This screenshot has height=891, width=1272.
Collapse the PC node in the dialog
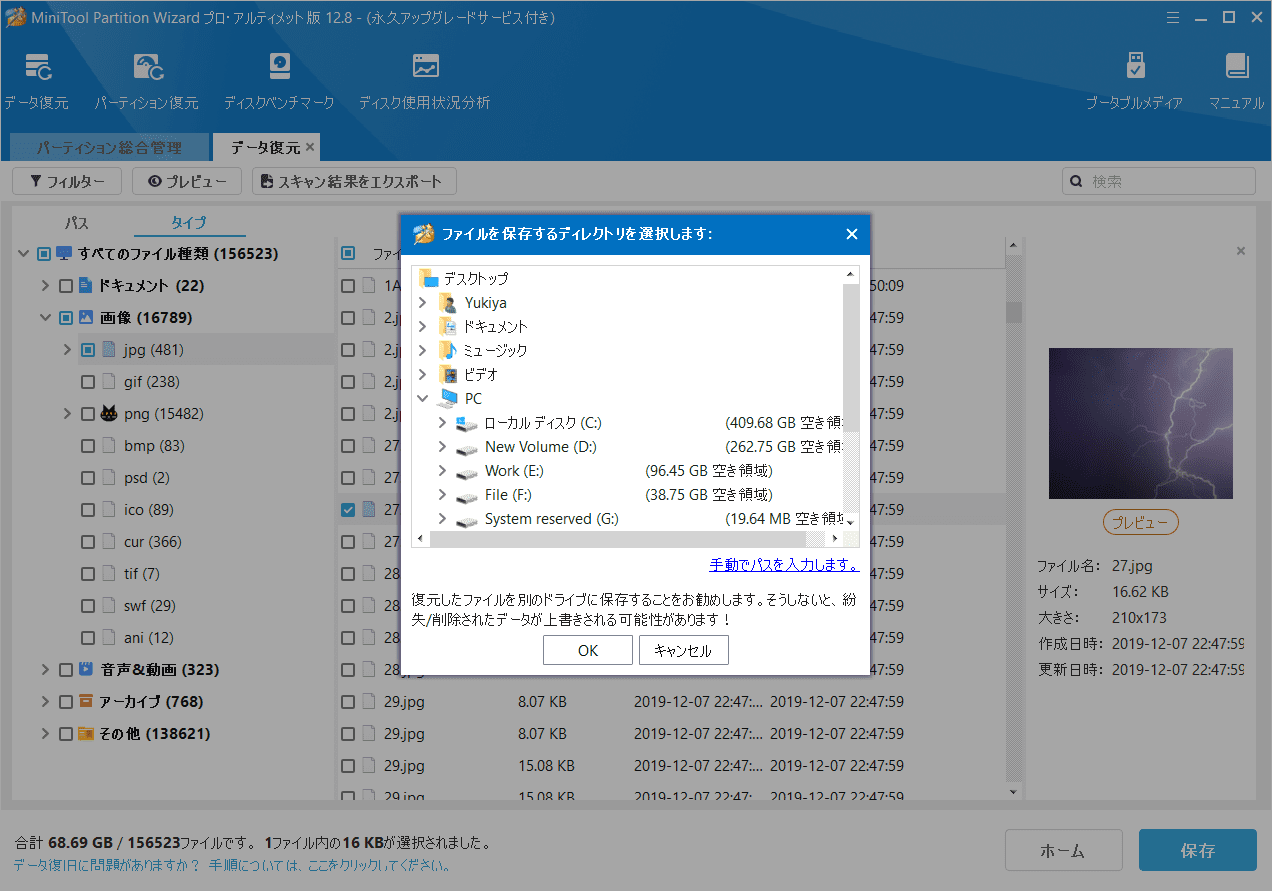[x=422, y=397]
